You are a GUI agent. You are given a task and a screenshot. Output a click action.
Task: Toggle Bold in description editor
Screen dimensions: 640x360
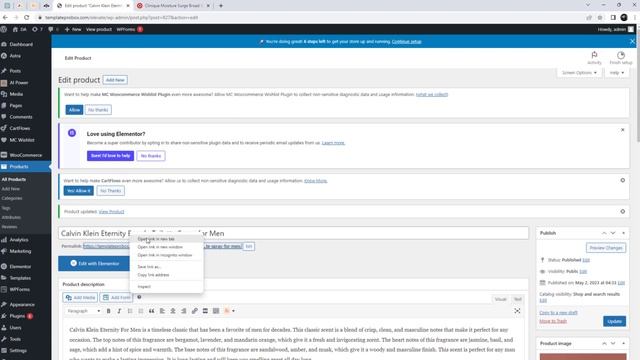pos(109,311)
